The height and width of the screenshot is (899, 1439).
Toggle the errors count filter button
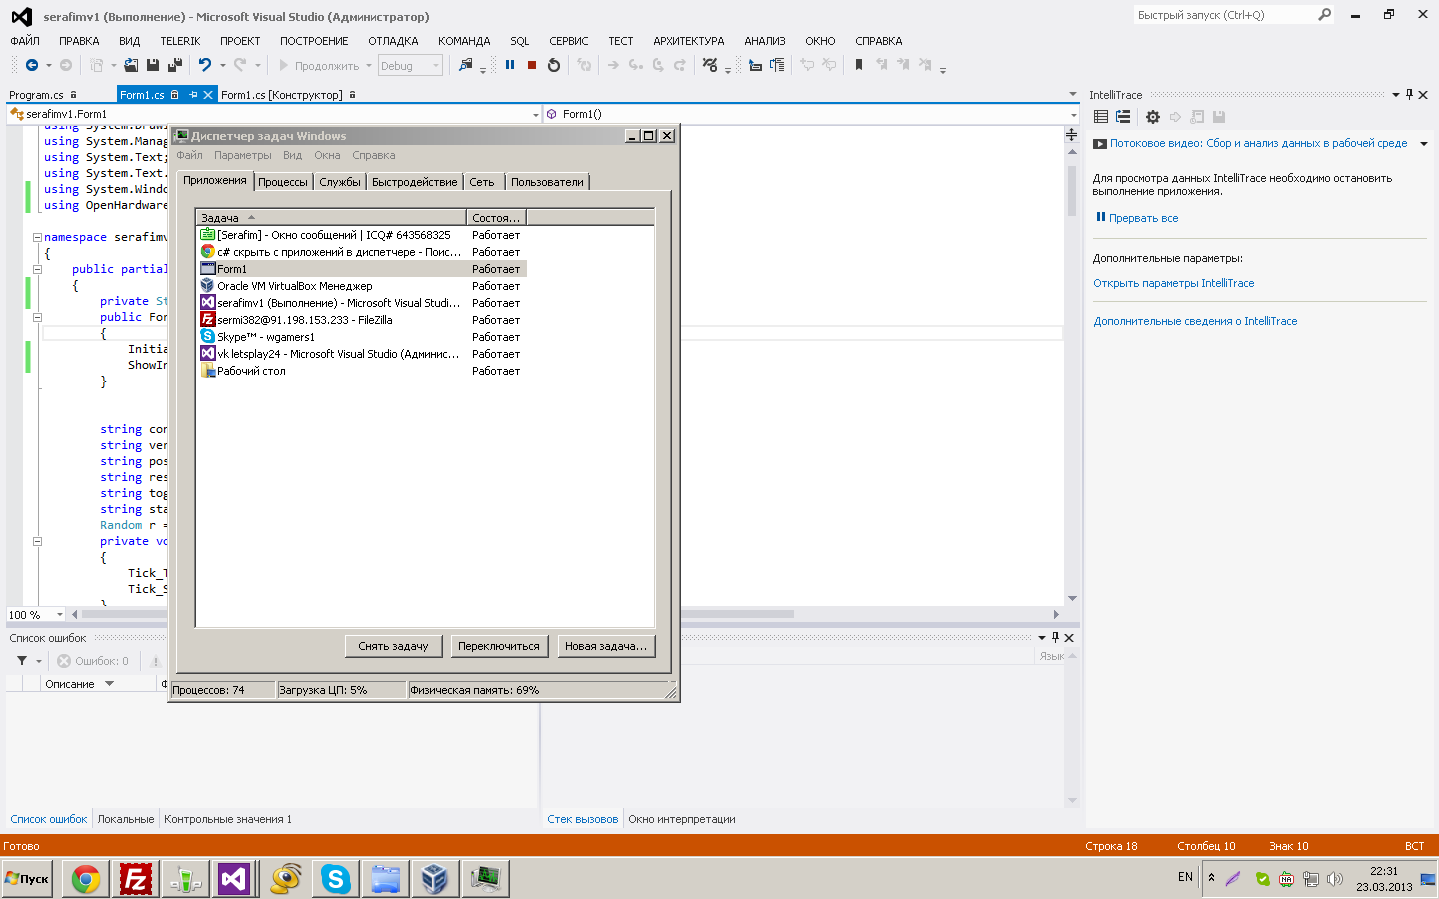(93, 661)
